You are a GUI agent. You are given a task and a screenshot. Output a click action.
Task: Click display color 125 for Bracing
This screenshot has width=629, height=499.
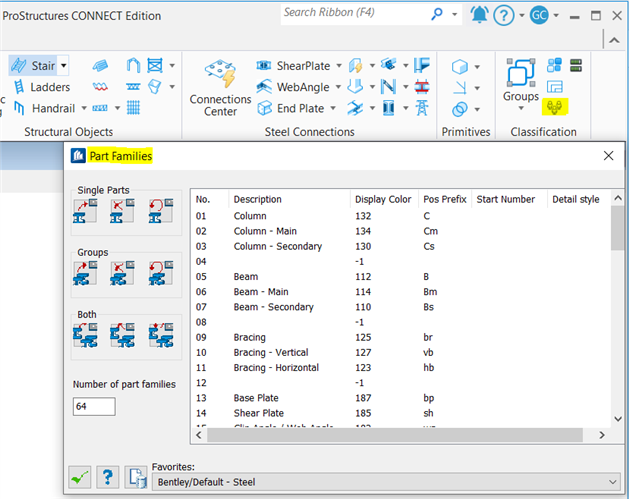click(363, 337)
